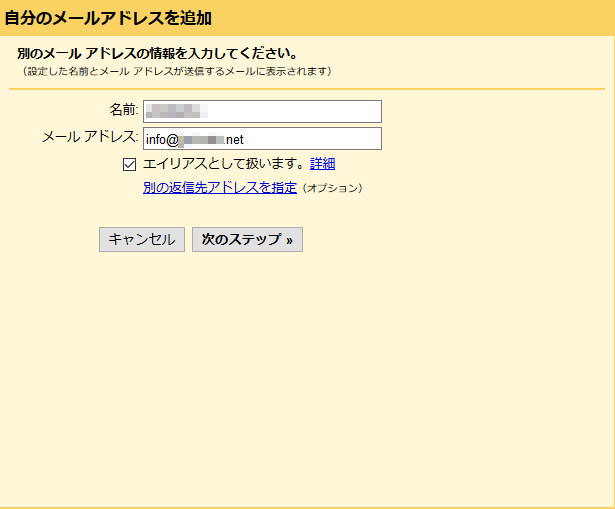The width and height of the screenshot is (615, 509).
Task: Click the 名前 field label
Action: pos(123,109)
